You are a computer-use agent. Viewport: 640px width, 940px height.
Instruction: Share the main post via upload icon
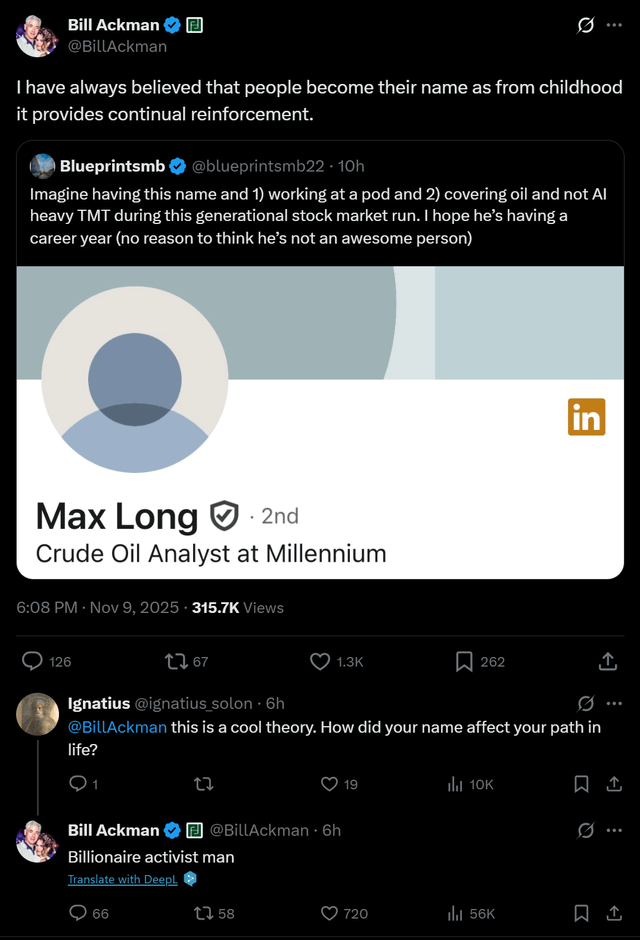608,661
